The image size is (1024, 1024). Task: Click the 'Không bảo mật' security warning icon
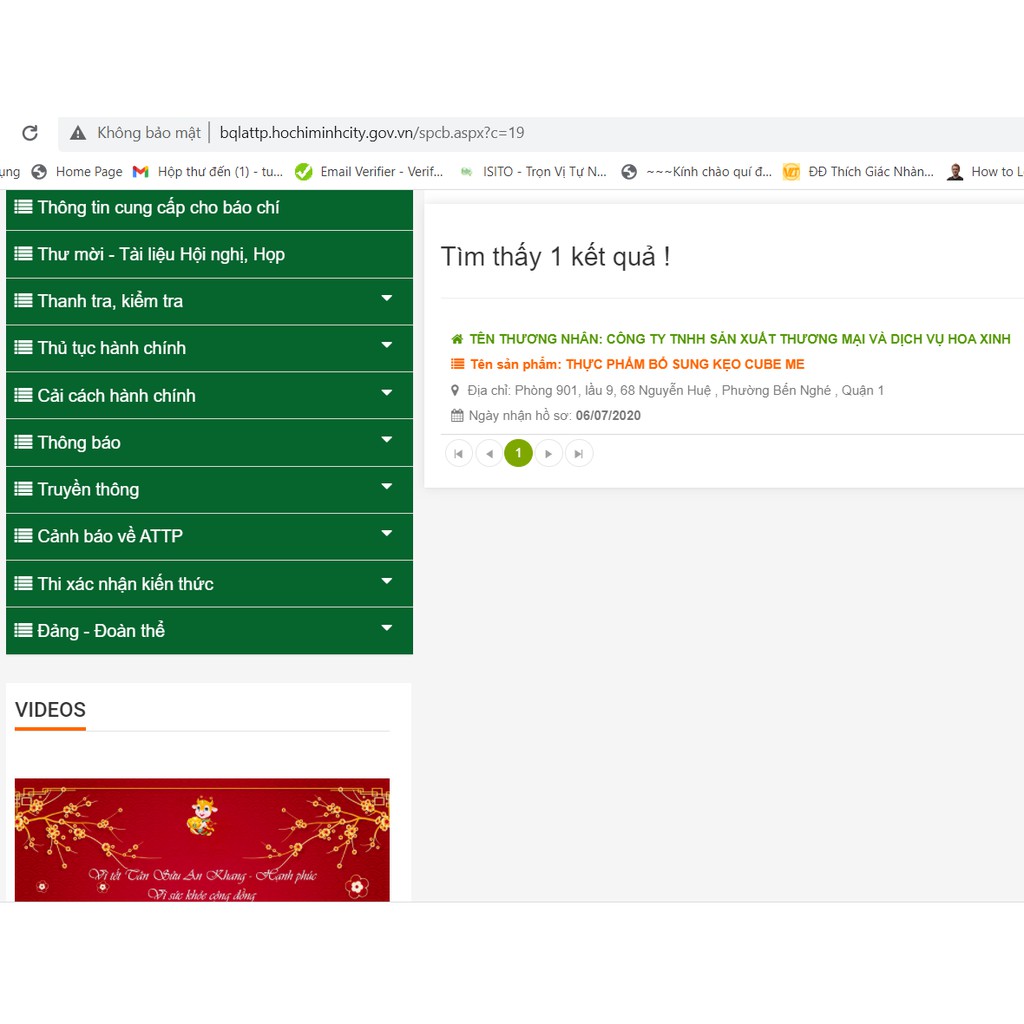pyautogui.click(x=78, y=133)
